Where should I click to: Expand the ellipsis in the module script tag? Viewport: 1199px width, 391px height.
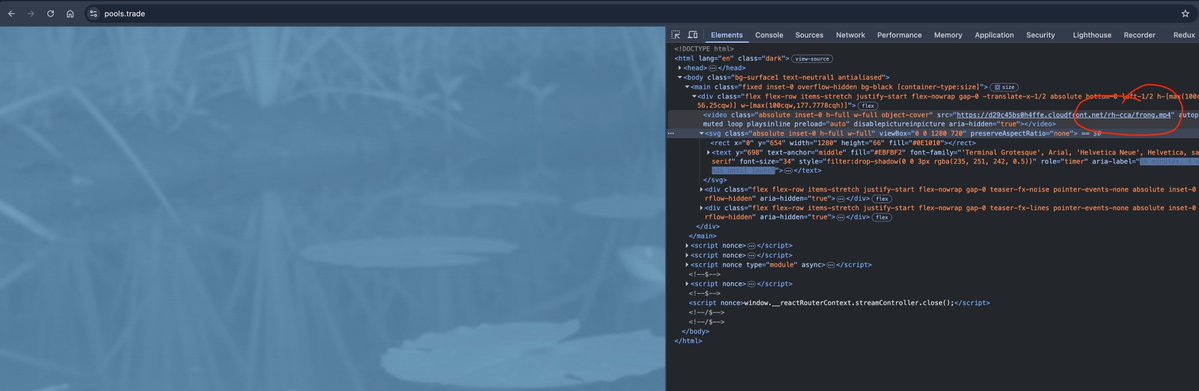pos(831,265)
